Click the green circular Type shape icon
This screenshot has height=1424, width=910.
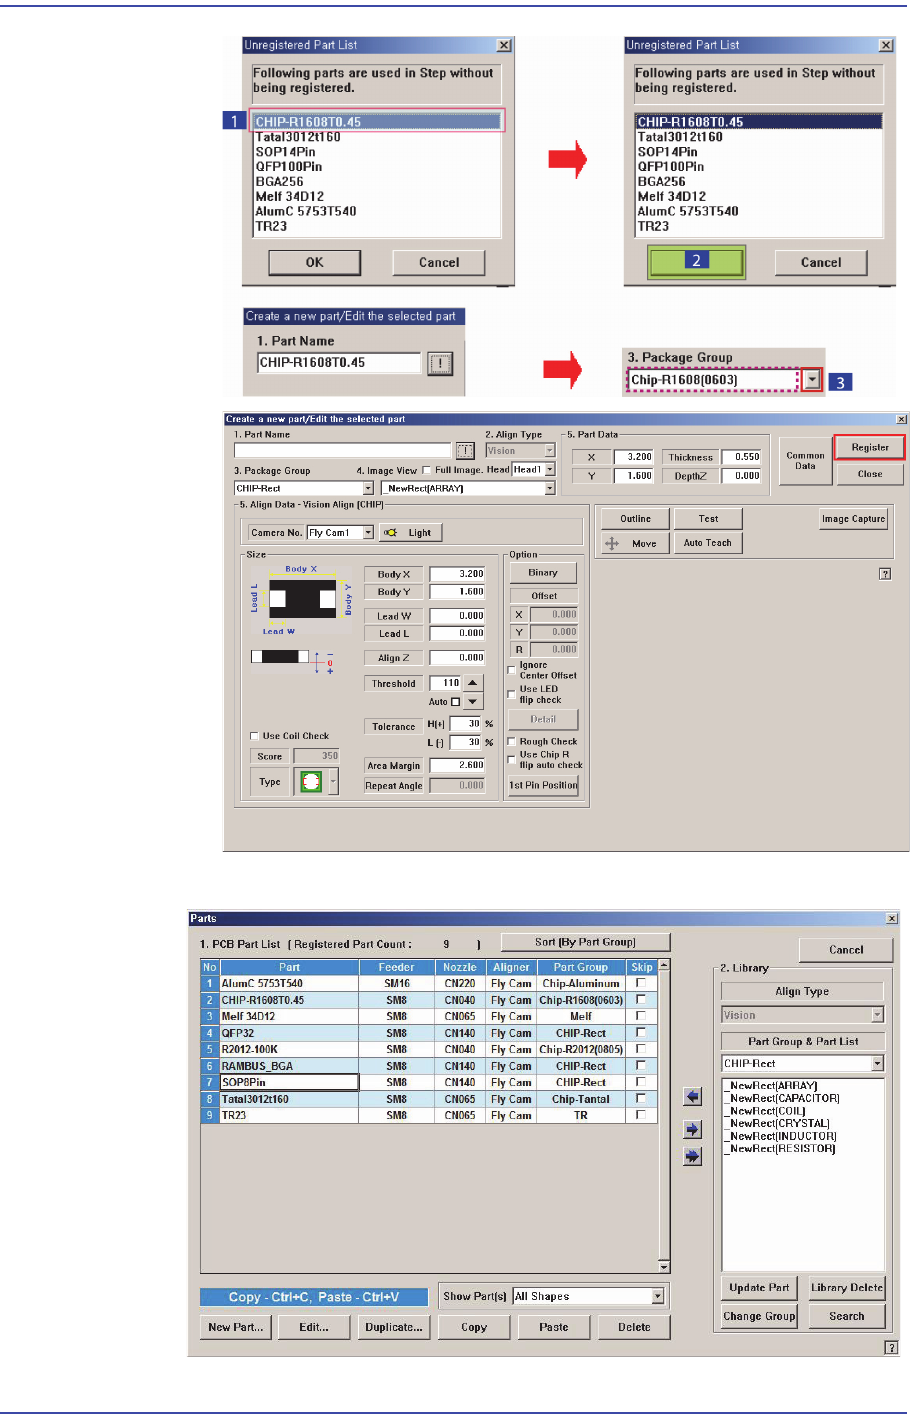pyautogui.click(x=311, y=782)
